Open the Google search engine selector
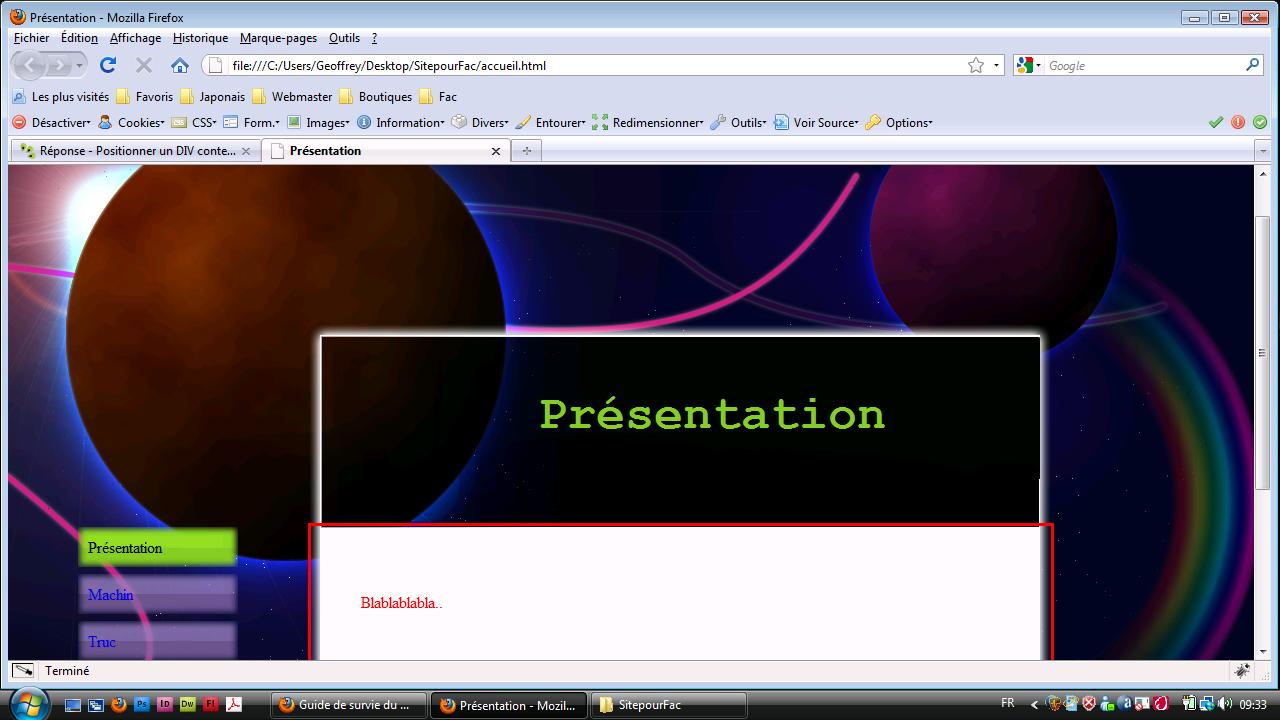Image resolution: width=1280 pixels, height=720 pixels. (x=1028, y=65)
